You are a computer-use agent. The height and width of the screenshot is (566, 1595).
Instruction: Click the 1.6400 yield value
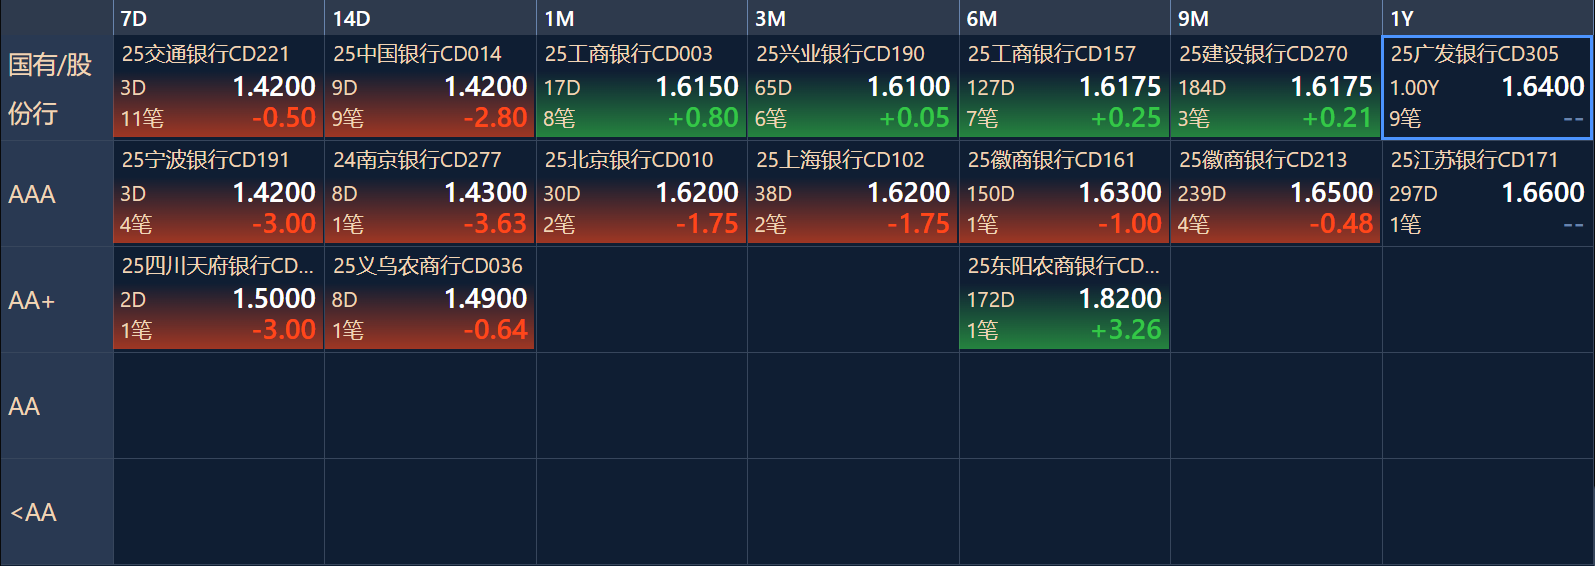pos(1543,86)
